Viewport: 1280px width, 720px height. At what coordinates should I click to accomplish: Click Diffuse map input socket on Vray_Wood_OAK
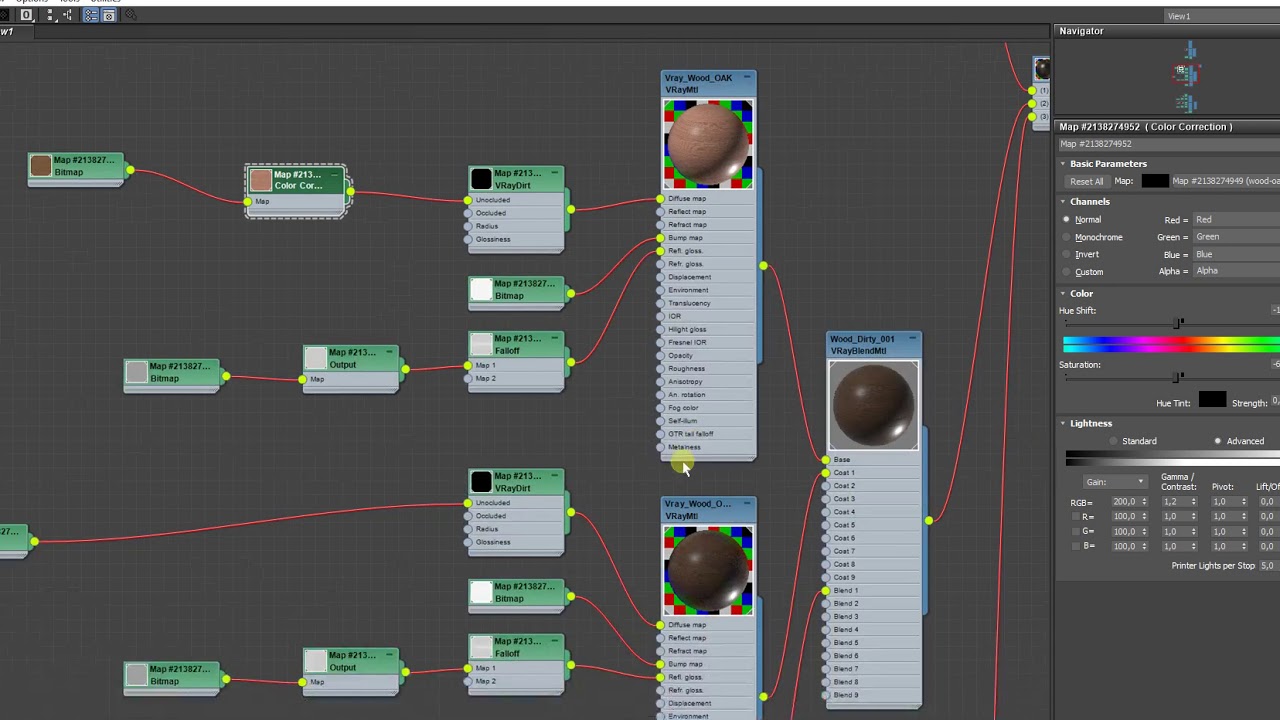[660, 199]
